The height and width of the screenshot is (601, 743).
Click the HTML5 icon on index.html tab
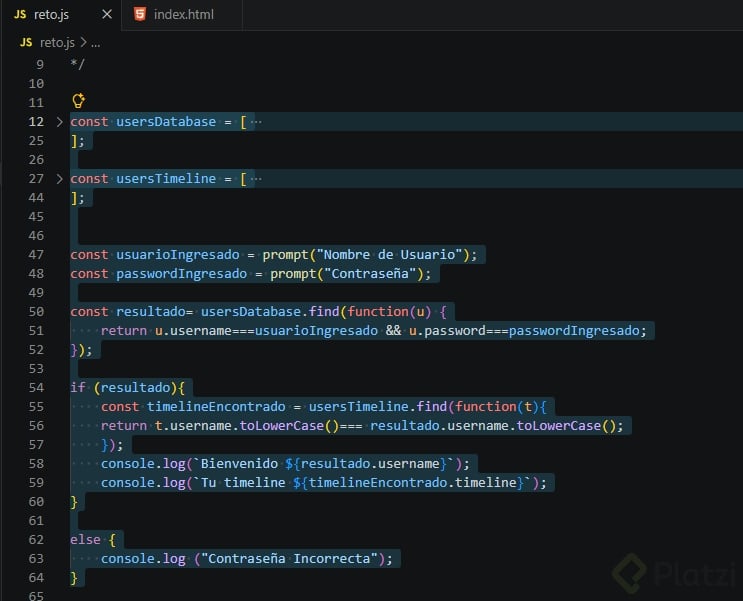140,14
